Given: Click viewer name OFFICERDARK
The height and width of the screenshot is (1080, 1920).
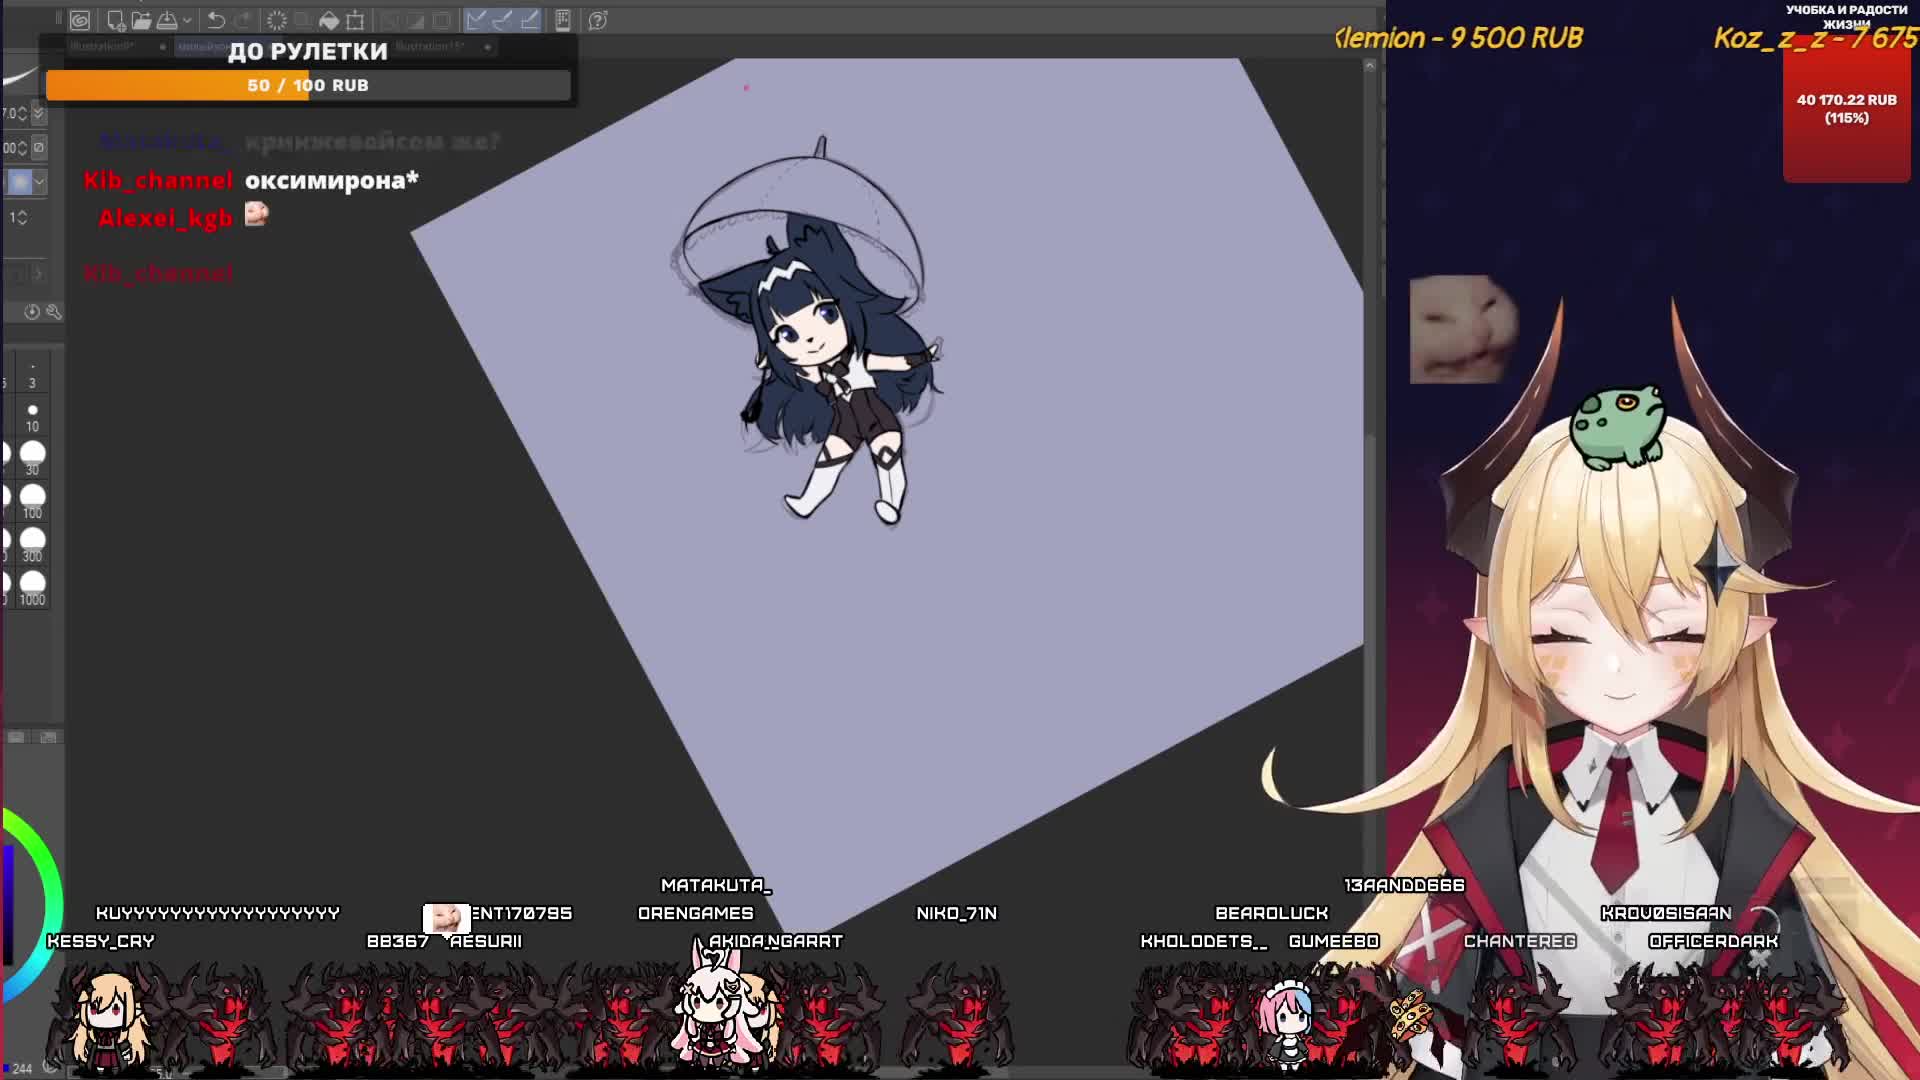Looking at the screenshot, I should coord(1713,941).
